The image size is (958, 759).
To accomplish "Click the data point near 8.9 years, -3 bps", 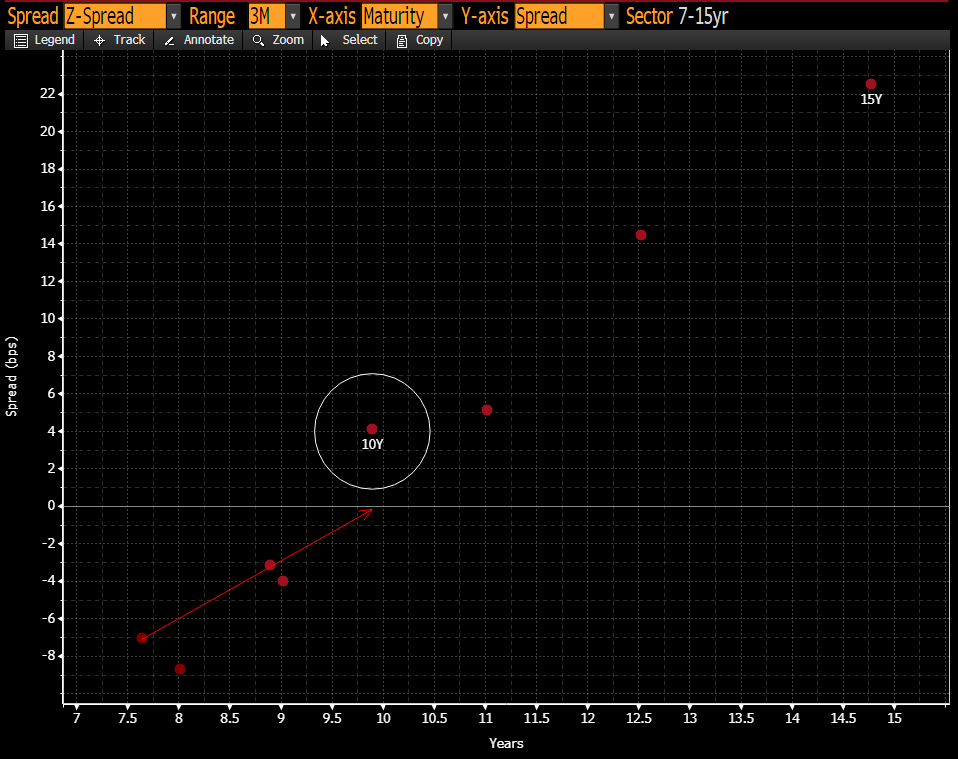I will pyautogui.click(x=270, y=565).
